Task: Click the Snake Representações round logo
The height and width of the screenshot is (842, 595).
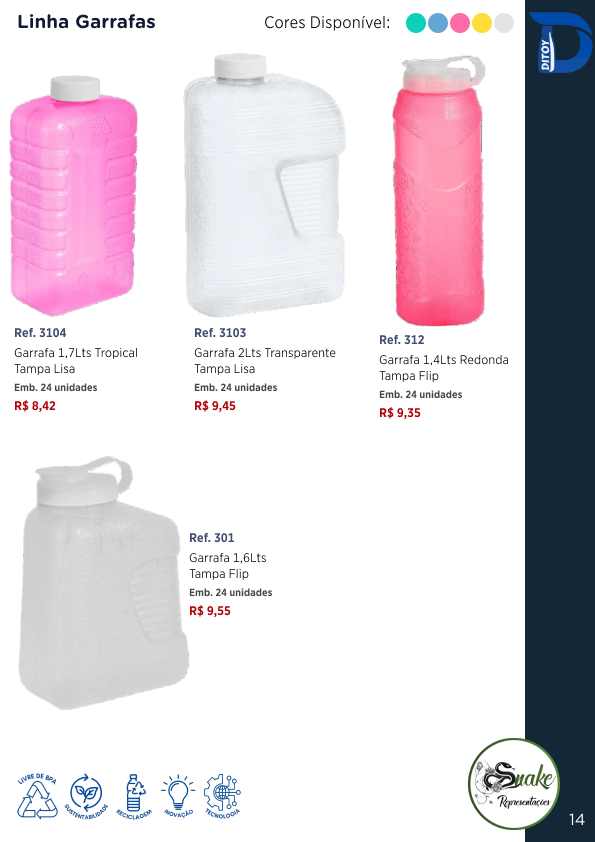Action: tap(513, 784)
